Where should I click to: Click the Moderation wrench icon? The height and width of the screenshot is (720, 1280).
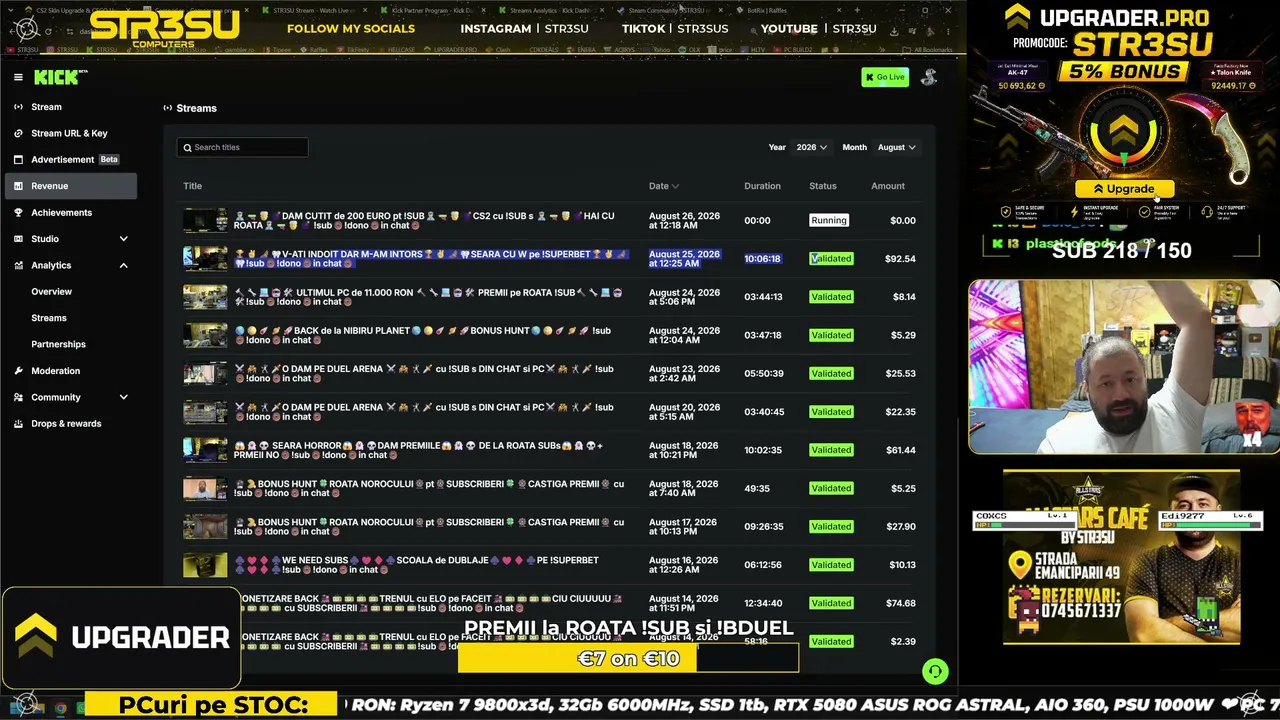pyautogui.click(x=19, y=371)
